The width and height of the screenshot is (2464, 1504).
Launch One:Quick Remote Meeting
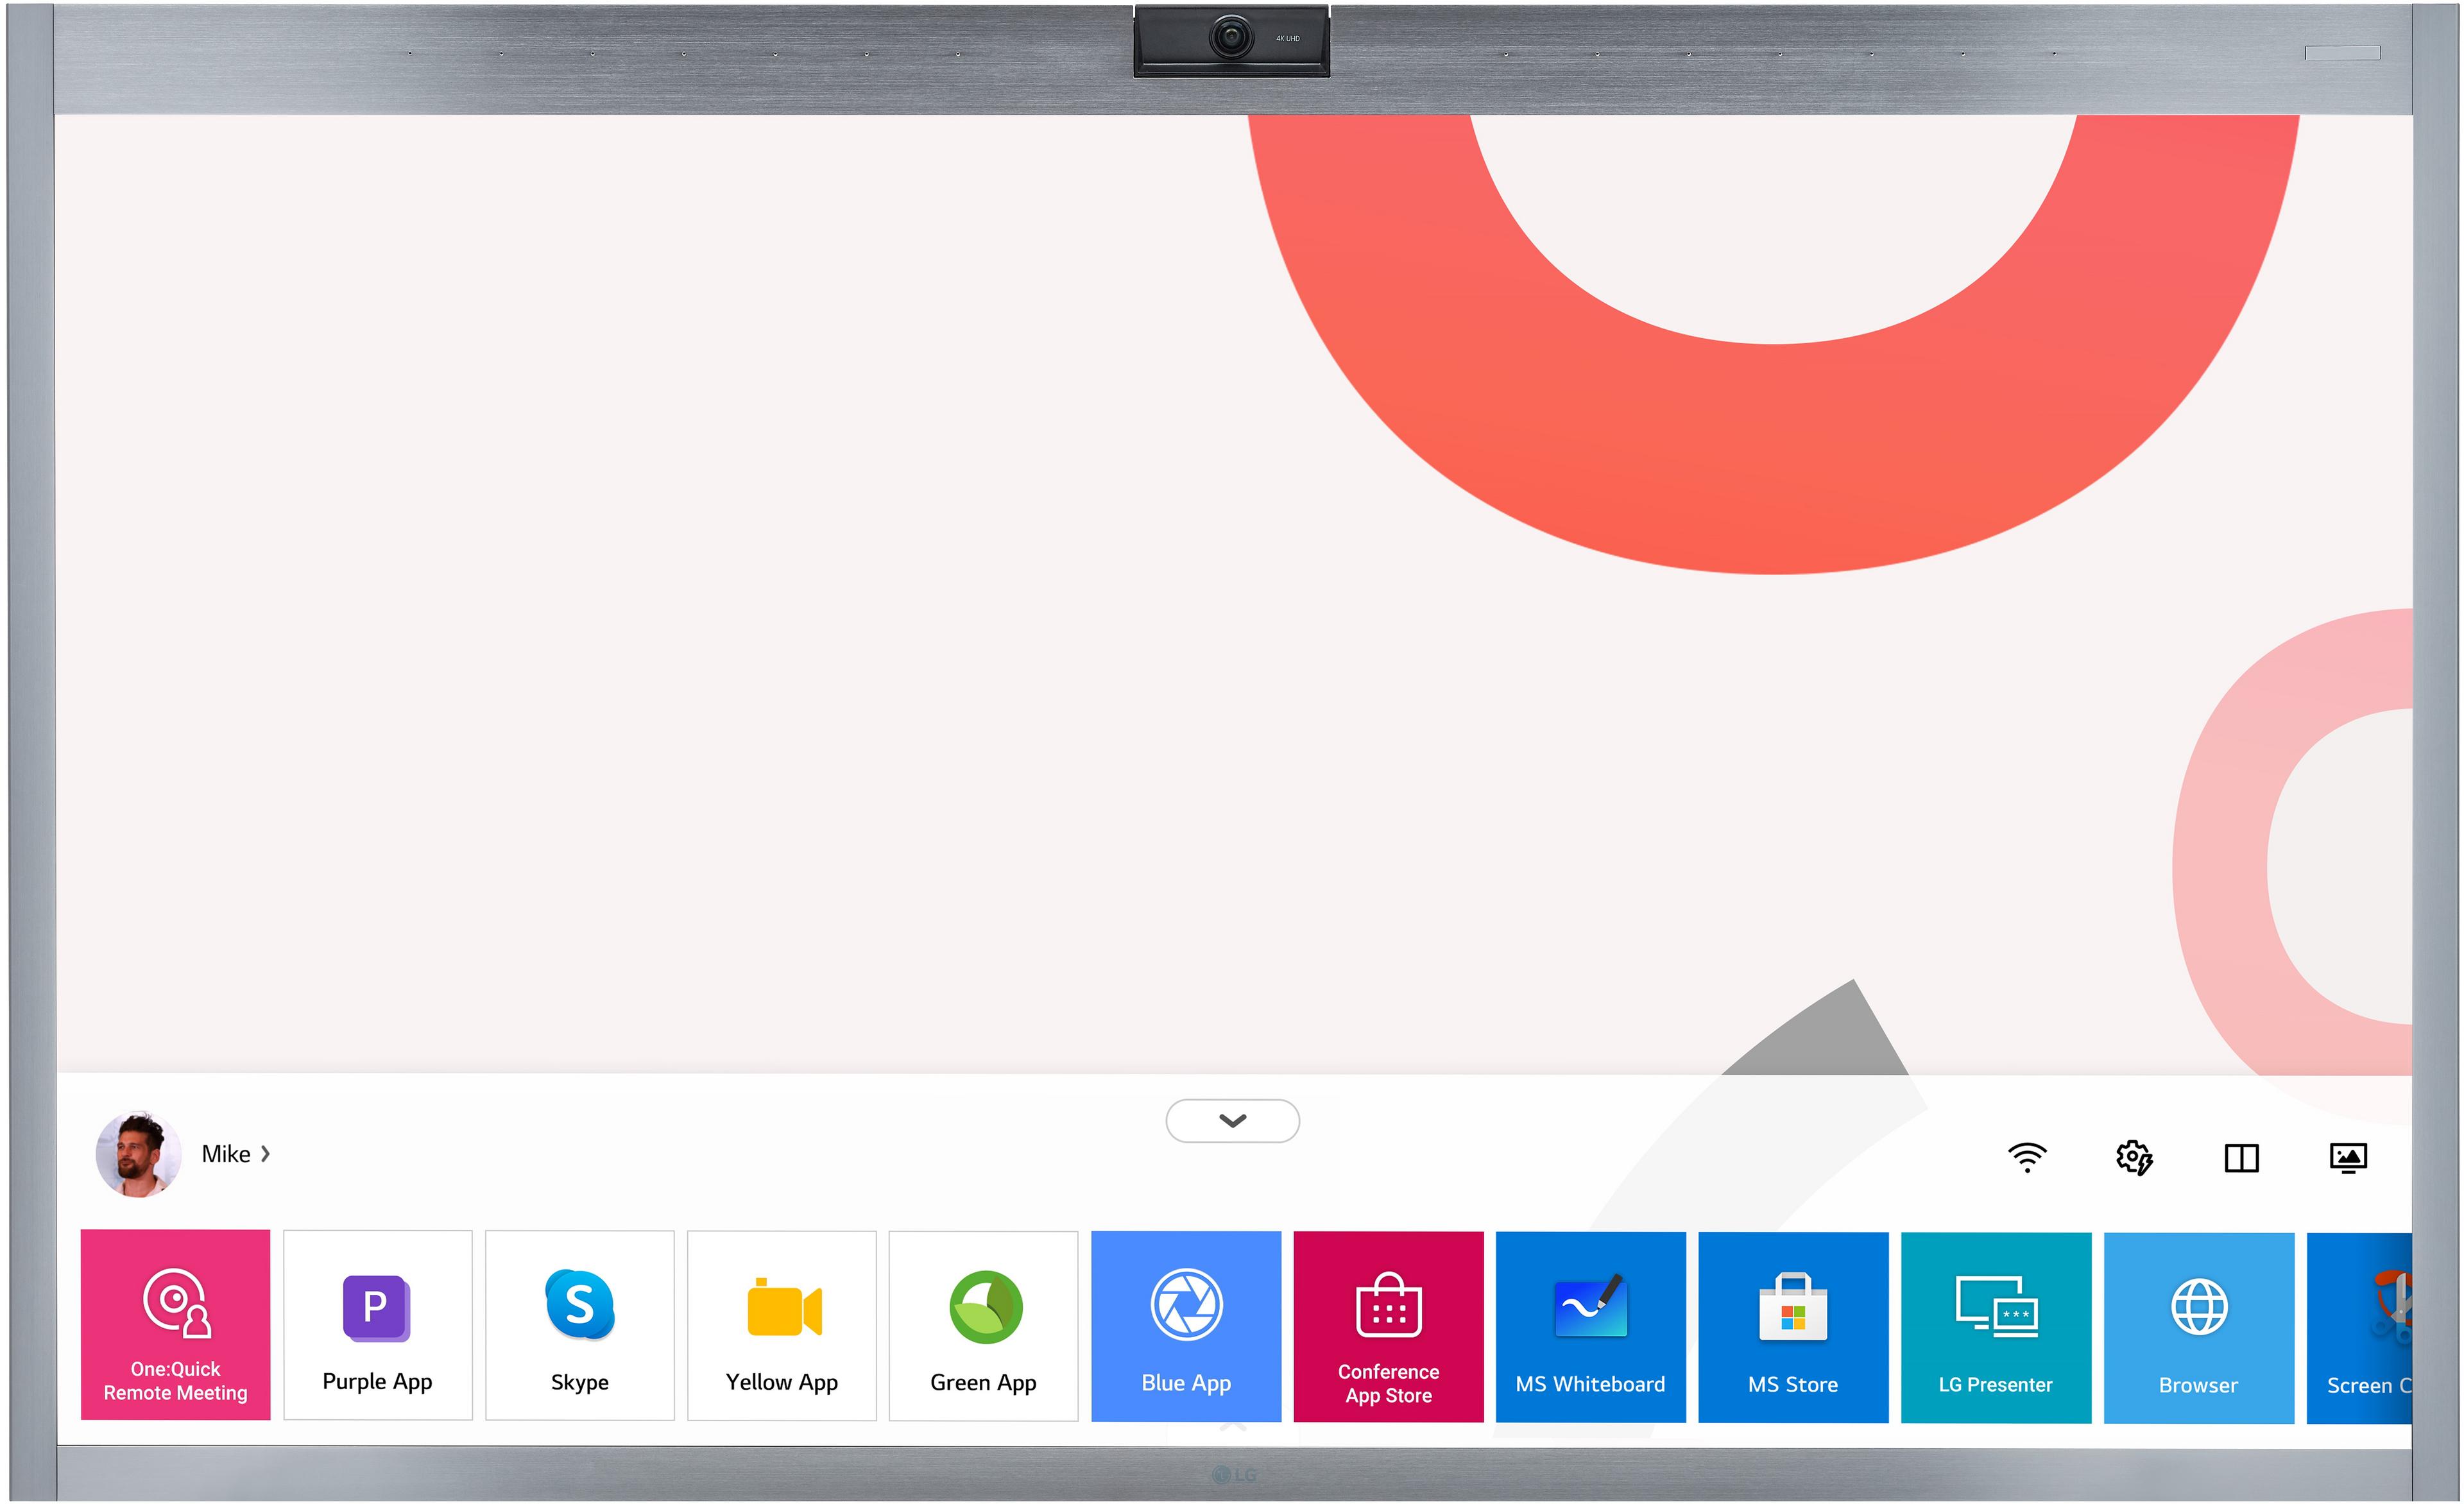pos(175,1325)
